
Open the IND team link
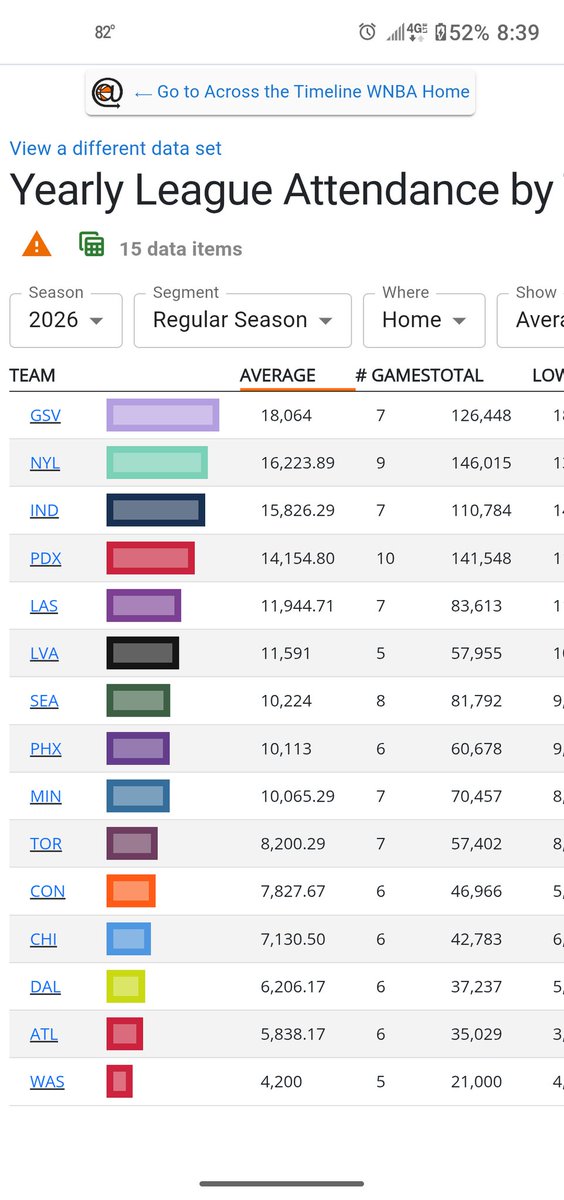[44, 510]
